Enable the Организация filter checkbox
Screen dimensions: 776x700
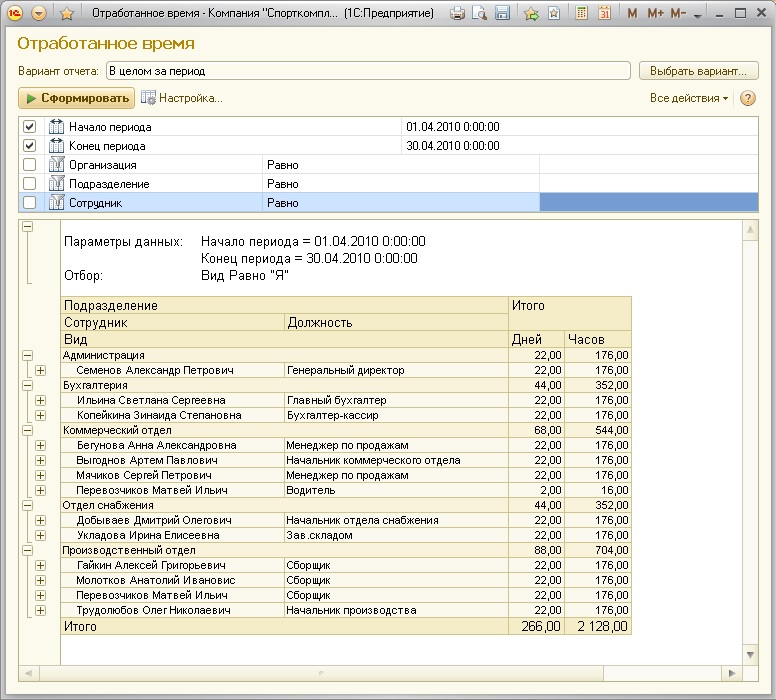coord(29,165)
